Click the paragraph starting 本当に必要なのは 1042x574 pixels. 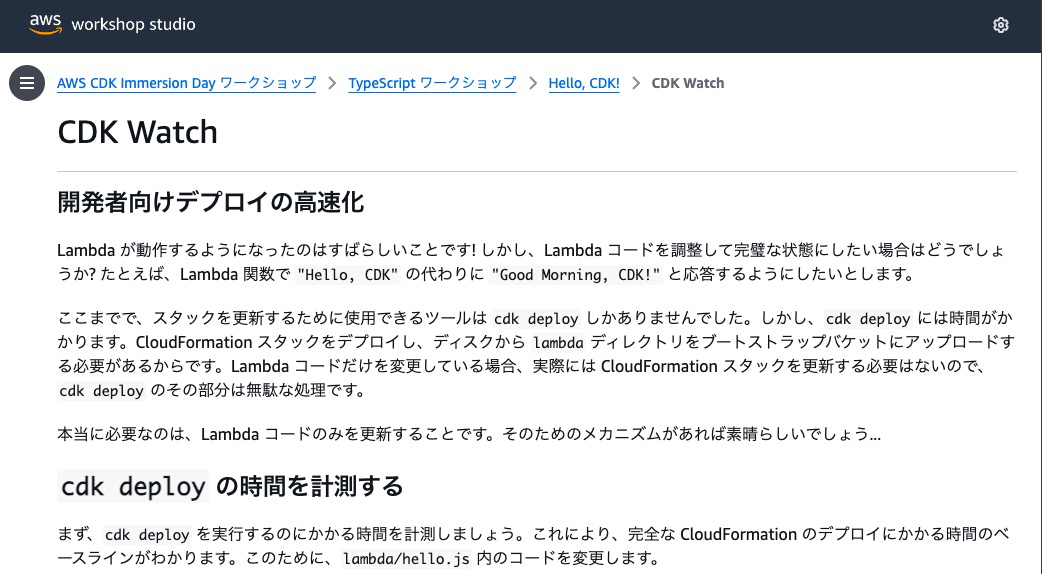coord(469,434)
